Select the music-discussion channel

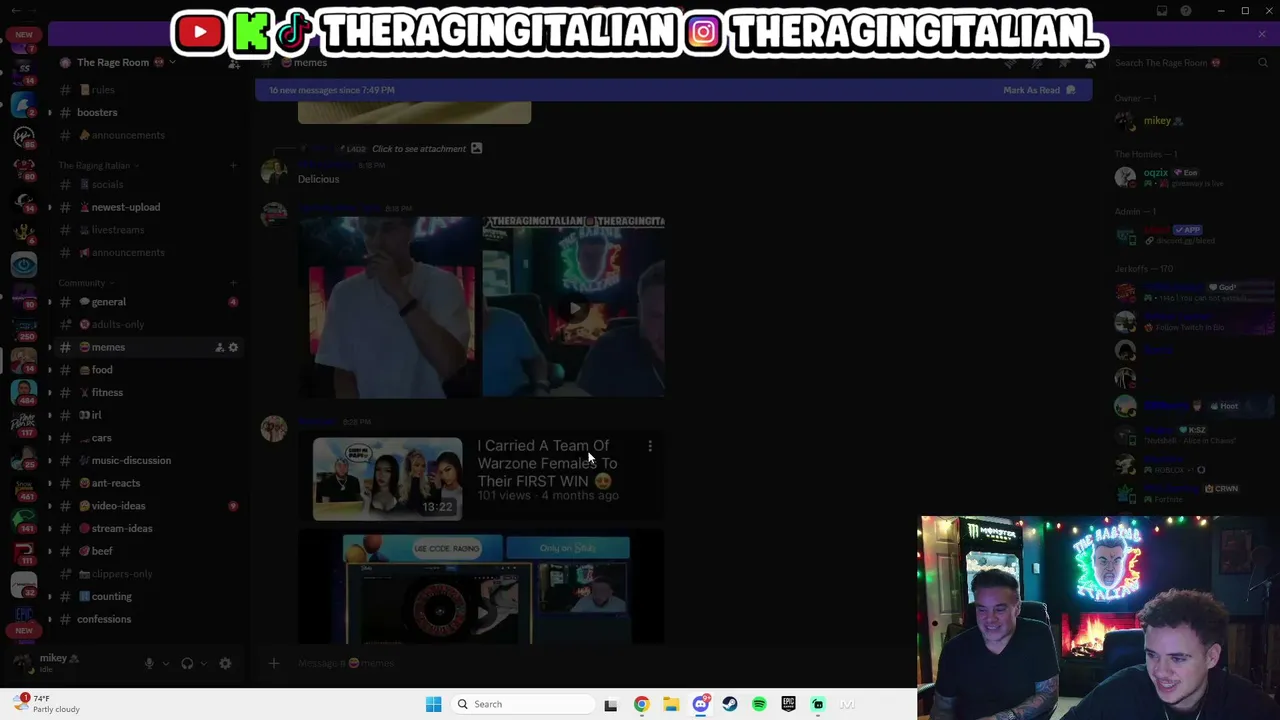coord(148,460)
